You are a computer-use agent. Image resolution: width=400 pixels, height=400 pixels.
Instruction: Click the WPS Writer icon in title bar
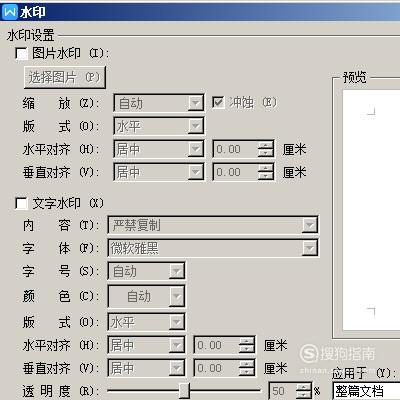[x=10, y=12]
